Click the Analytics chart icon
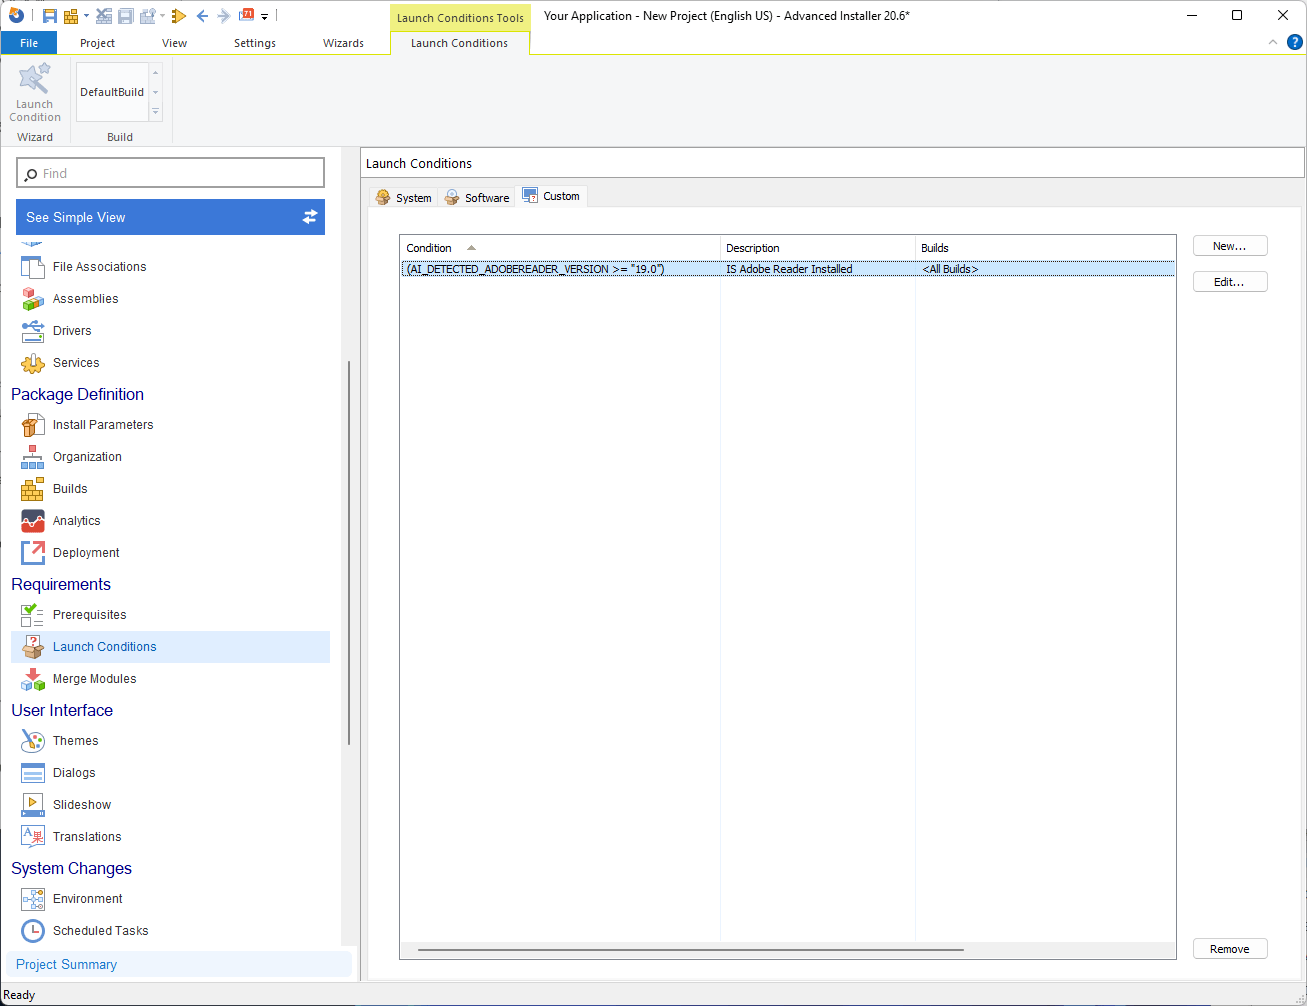The height and width of the screenshot is (1006, 1307). (33, 521)
